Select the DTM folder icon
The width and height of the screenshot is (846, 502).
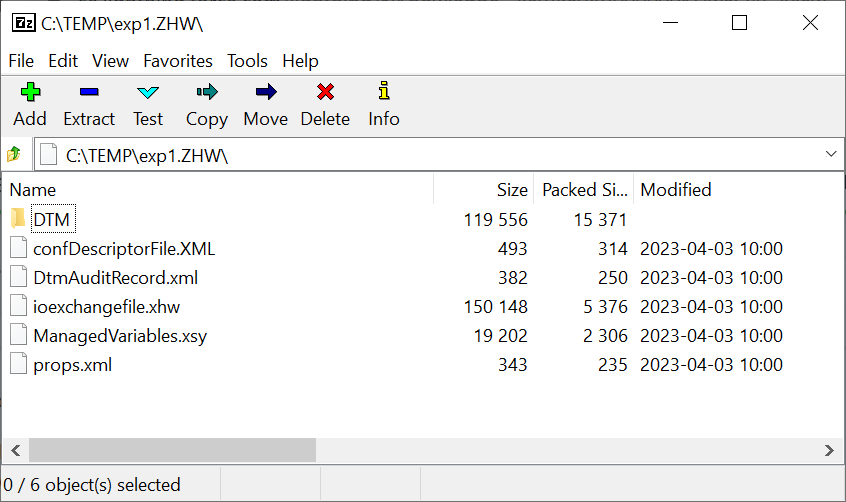tap(18, 219)
